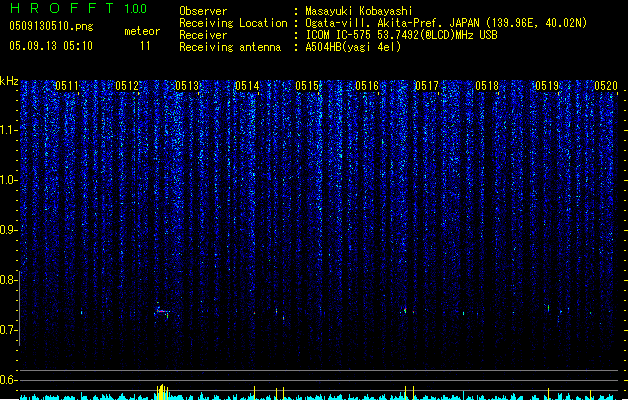629x400 pixels.
Task: Click the tall yellow spike cluster after 0512
Action: [x=162, y=392]
